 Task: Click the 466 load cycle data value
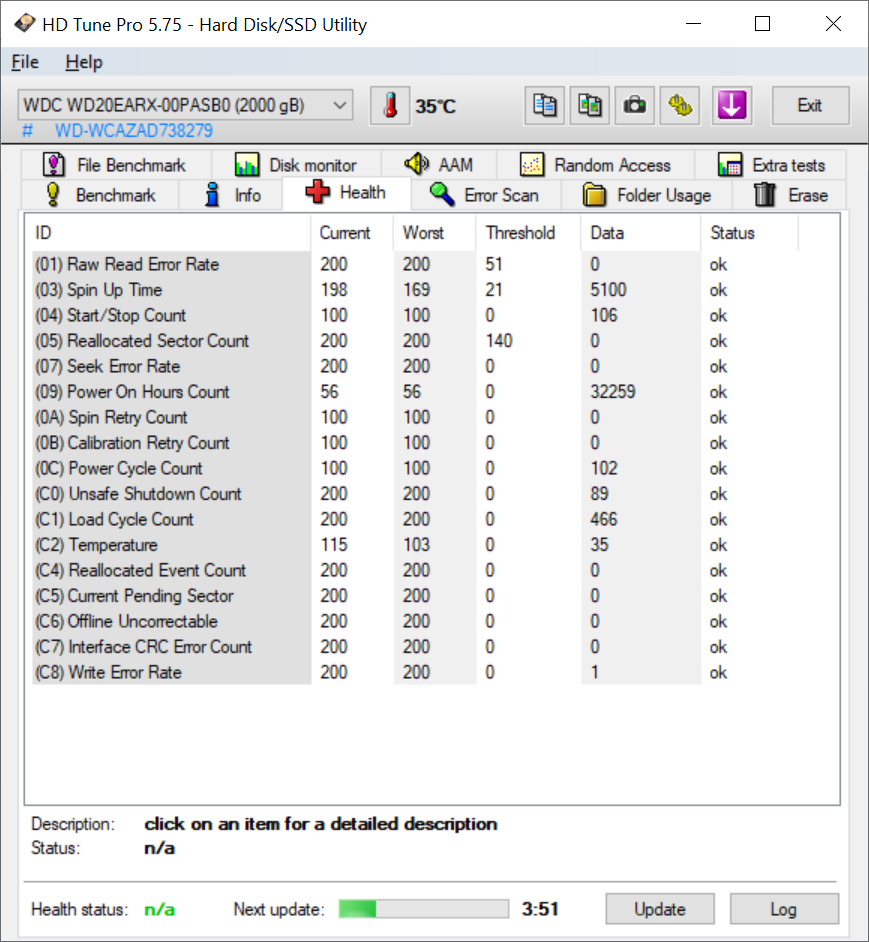603,520
